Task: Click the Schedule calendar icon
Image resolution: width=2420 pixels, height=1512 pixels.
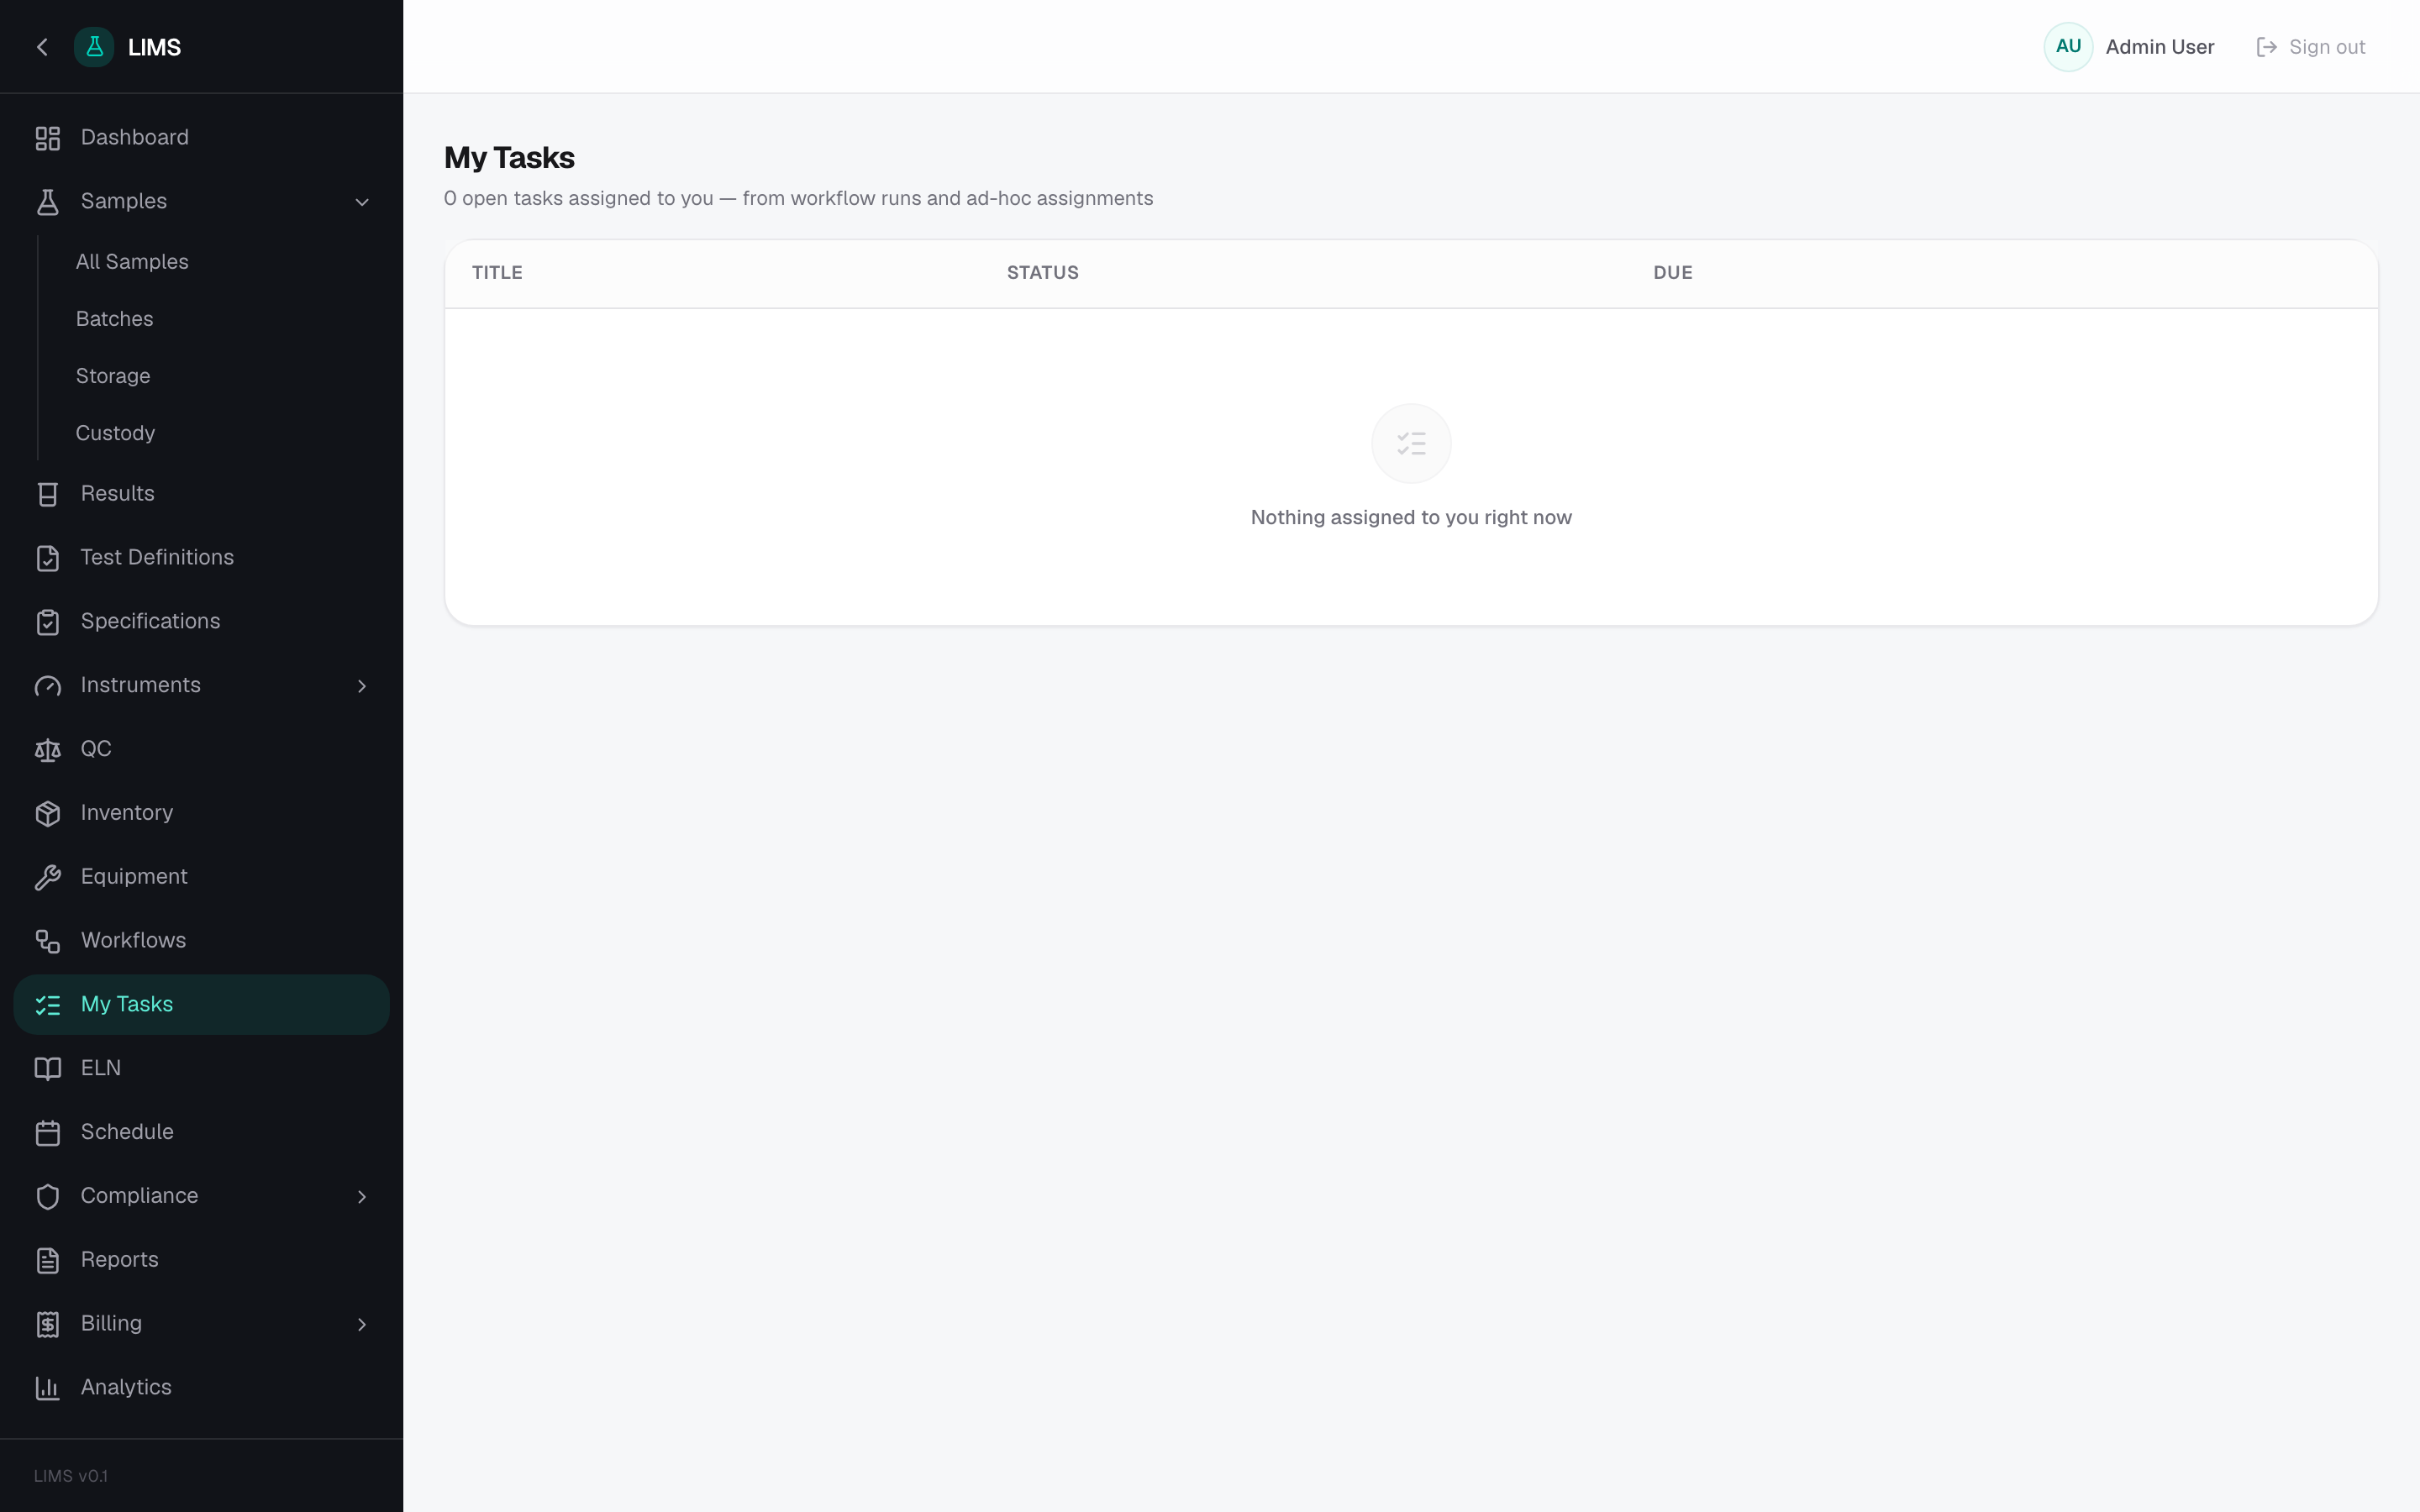Action: tap(48, 1133)
